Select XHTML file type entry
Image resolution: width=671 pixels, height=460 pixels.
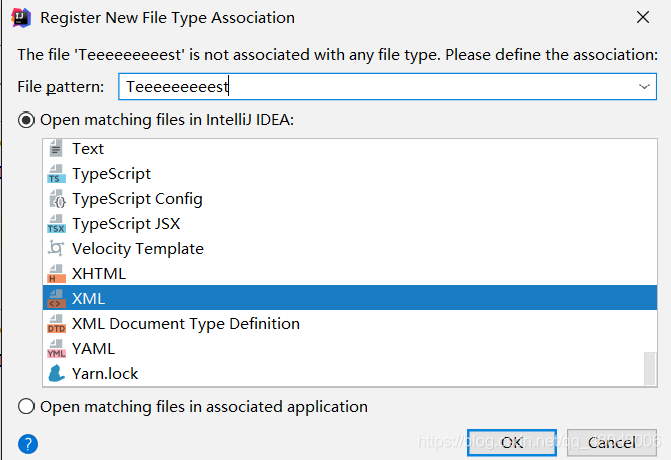click(x=350, y=274)
